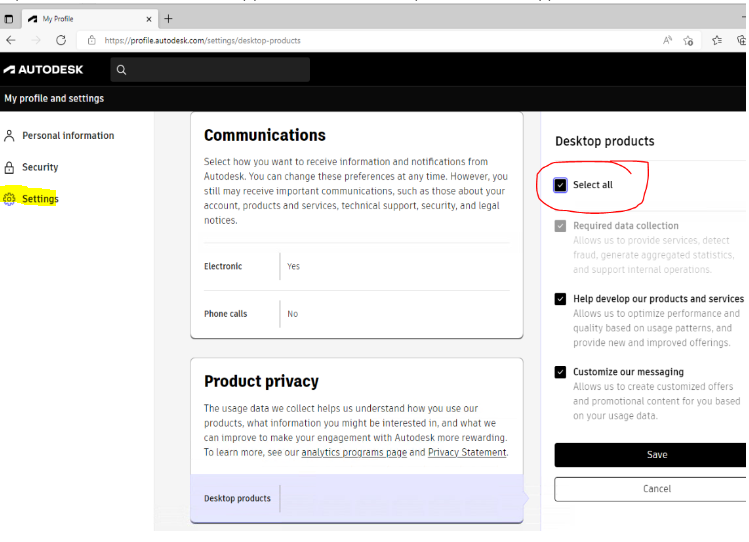Open a new browser tab
The height and width of the screenshot is (542, 749).
(168, 19)
